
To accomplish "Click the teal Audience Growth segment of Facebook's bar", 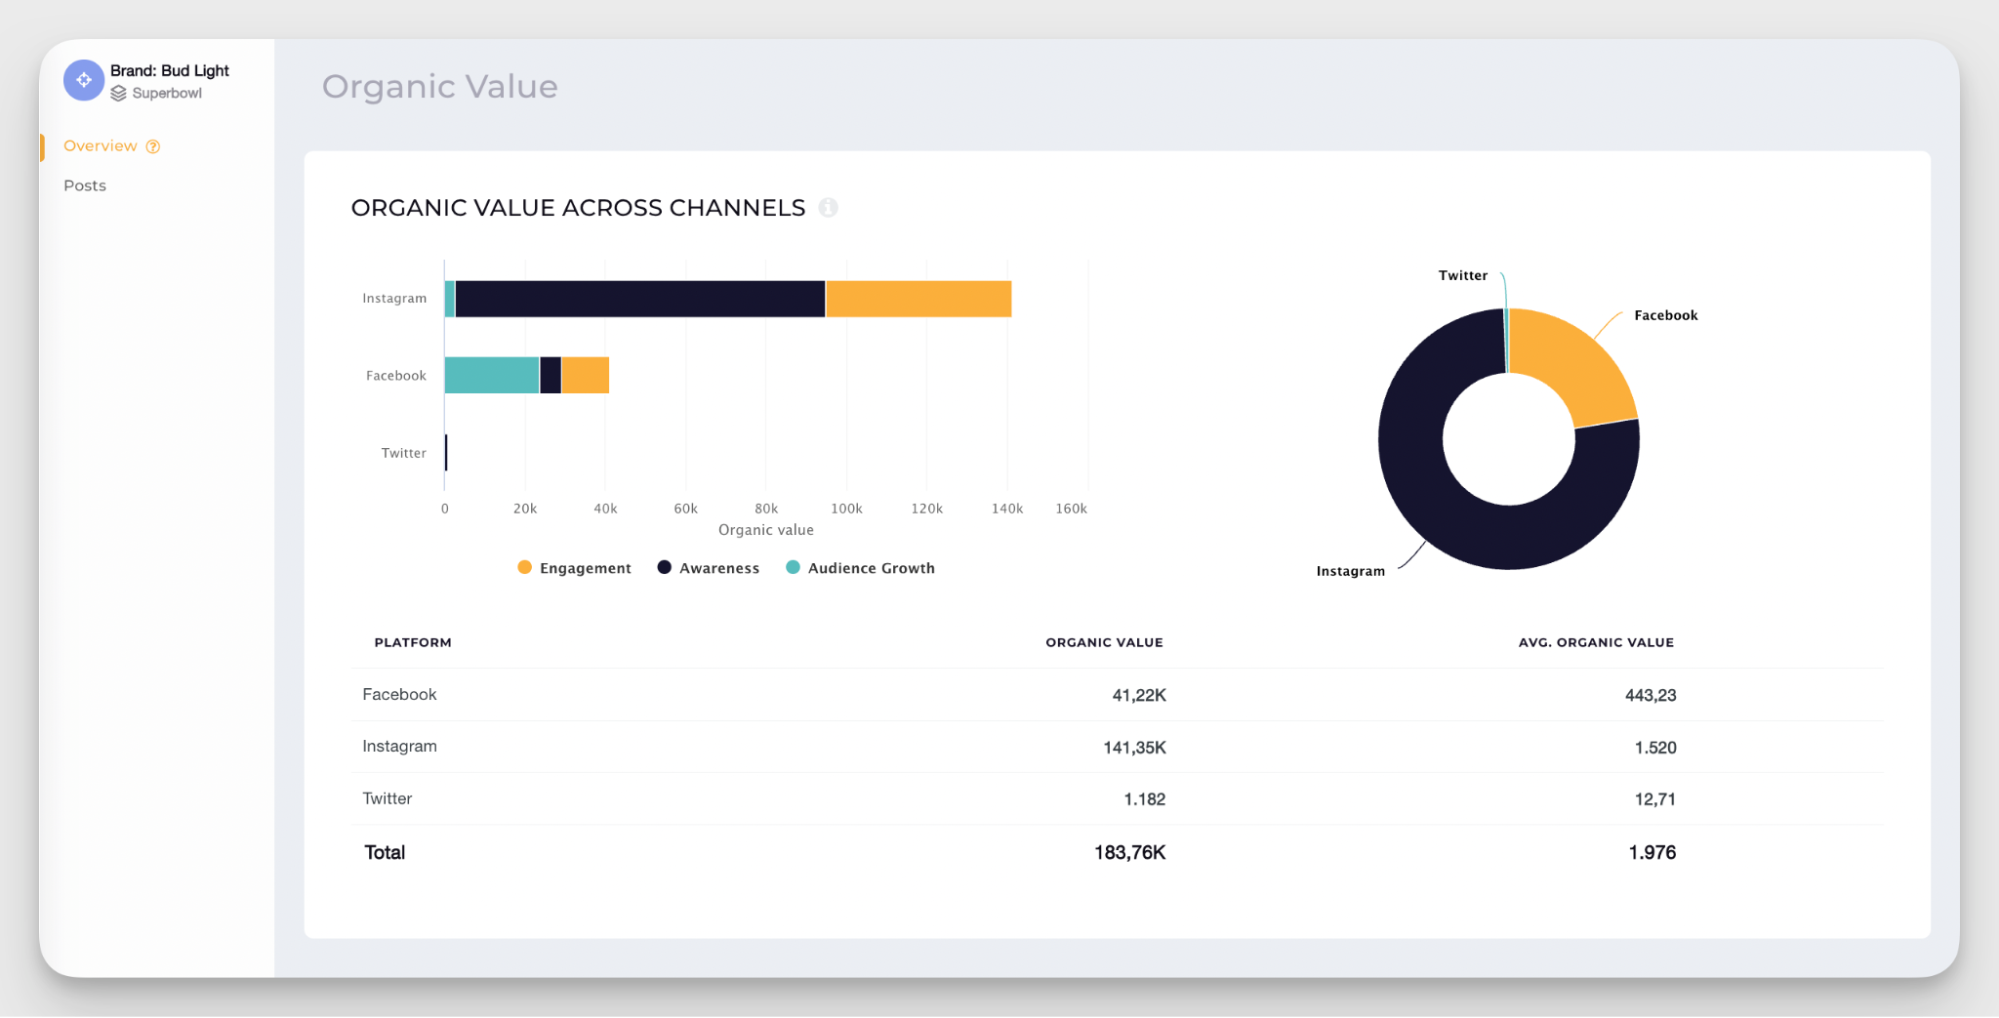I will pos(490,375).
